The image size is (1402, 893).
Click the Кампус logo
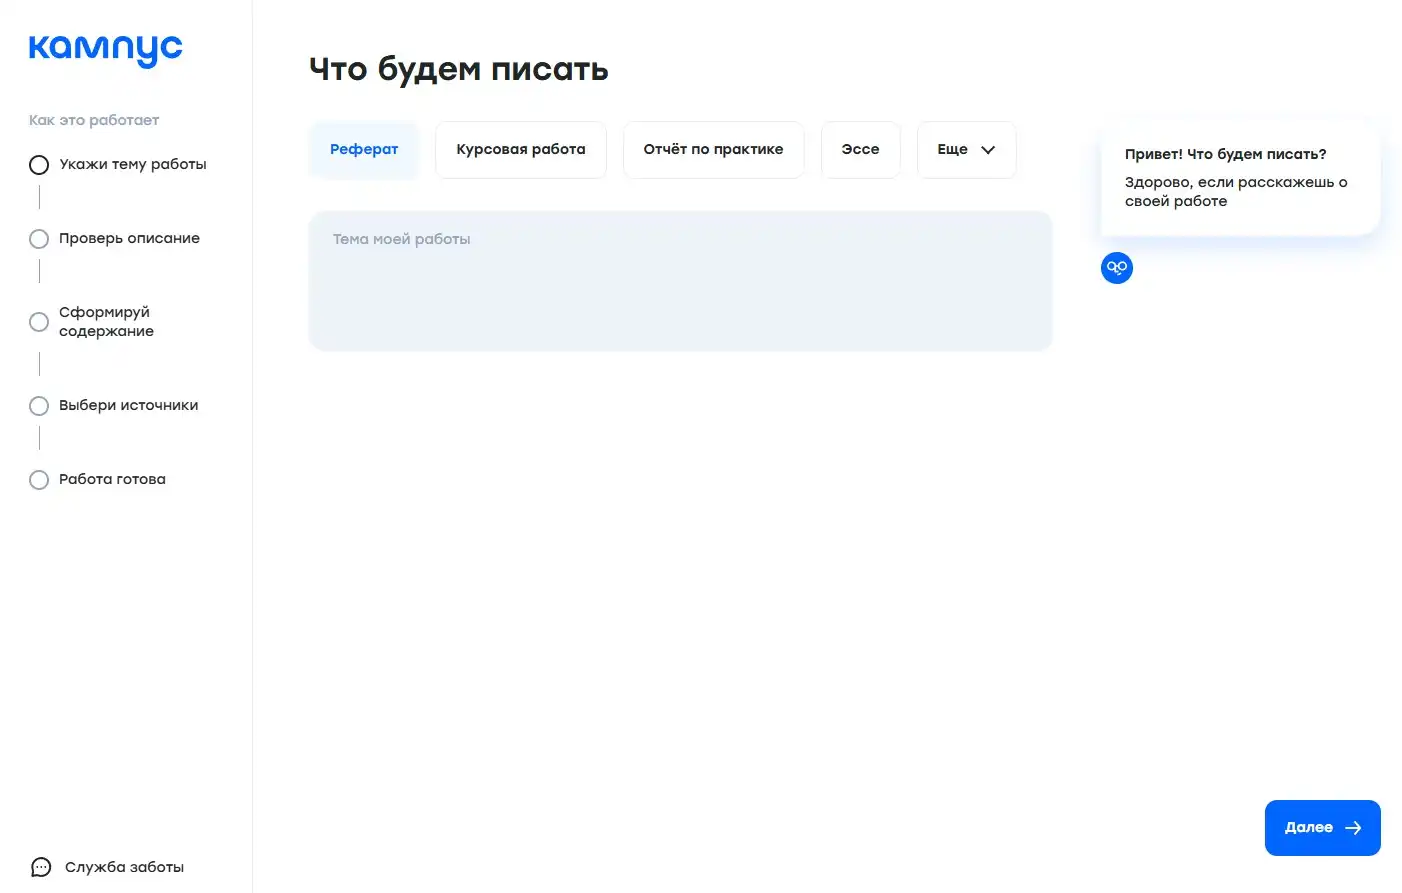pyautogui.click(x=105, y=50)
